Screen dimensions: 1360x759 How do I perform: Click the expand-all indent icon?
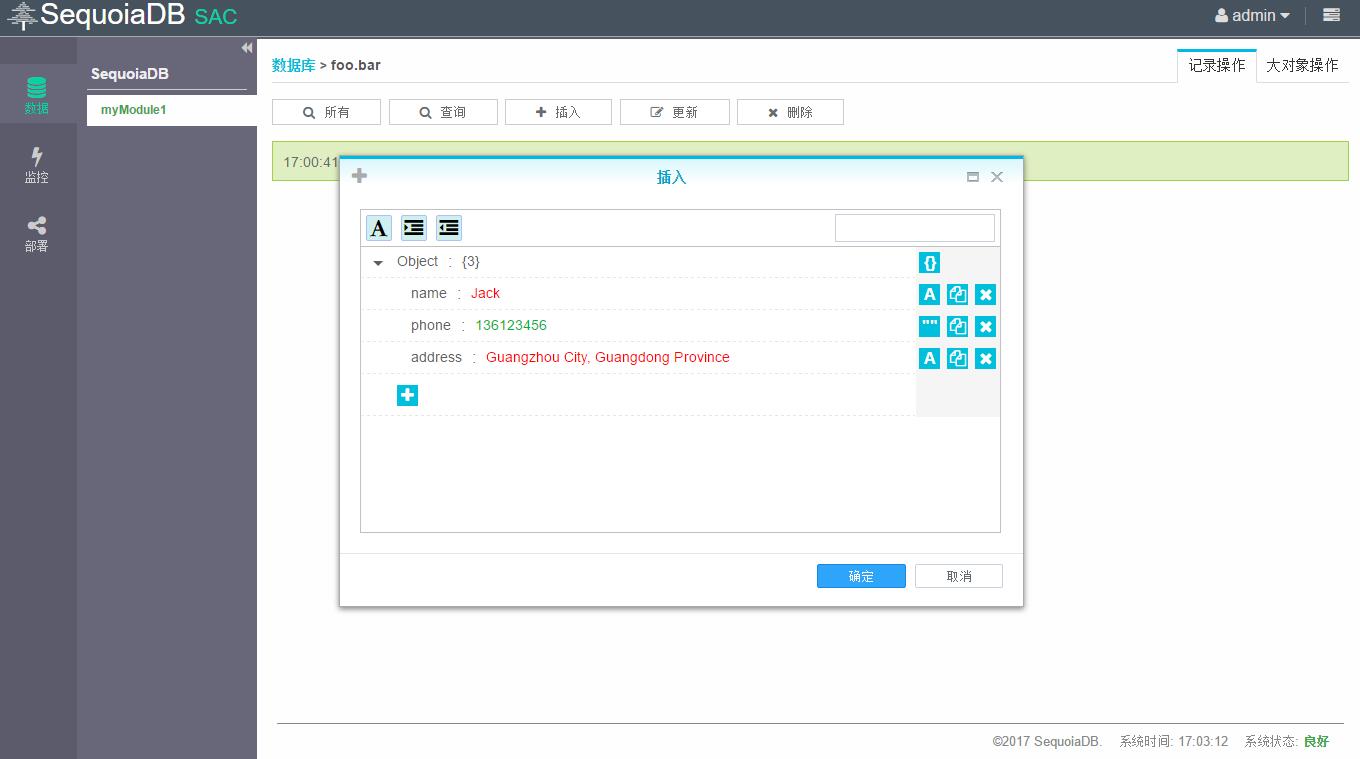pyautogui.click(x=414, y=228)
